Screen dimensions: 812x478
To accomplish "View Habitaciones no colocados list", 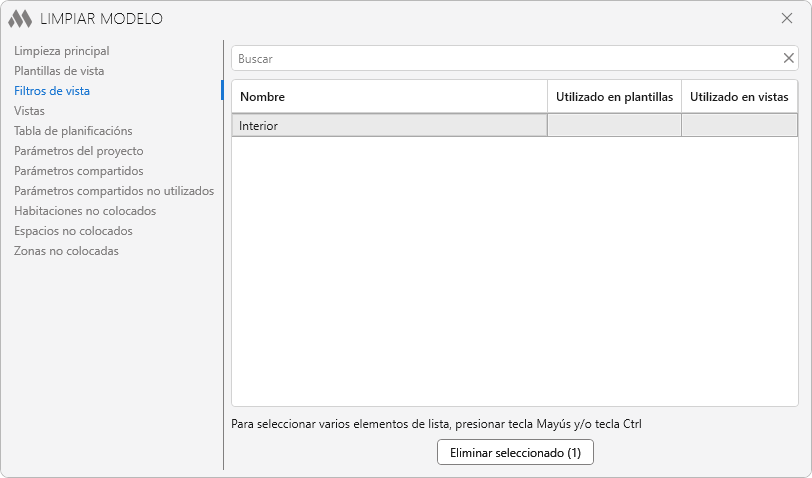I will [85, 211].
